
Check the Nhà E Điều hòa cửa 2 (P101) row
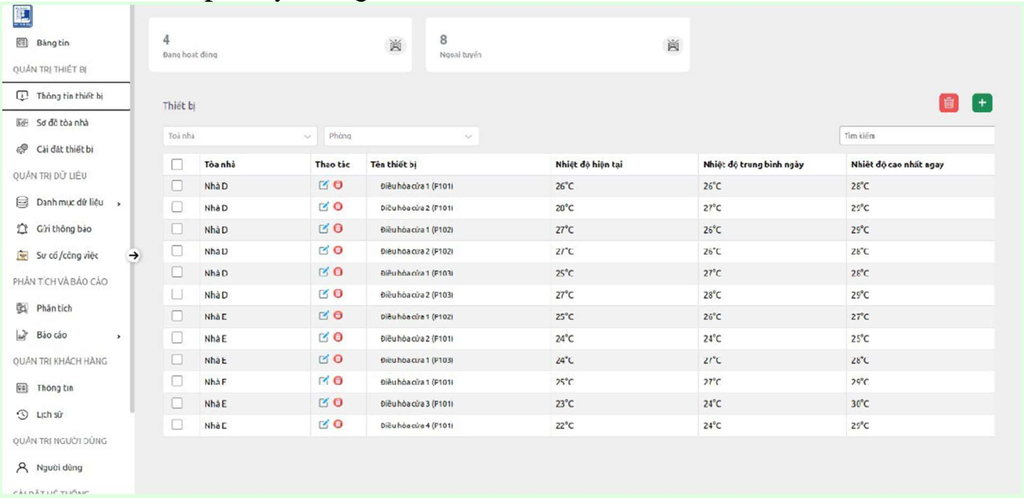pyautogui.click(x=177, y=338)
